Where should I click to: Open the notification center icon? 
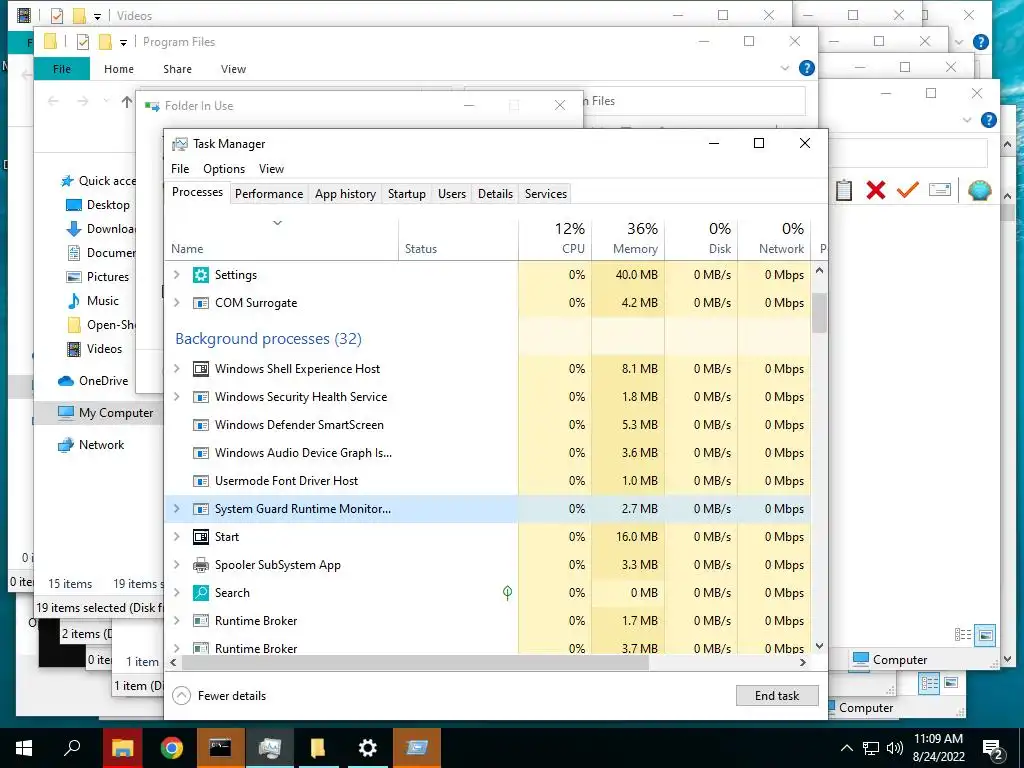click(993, 749)
